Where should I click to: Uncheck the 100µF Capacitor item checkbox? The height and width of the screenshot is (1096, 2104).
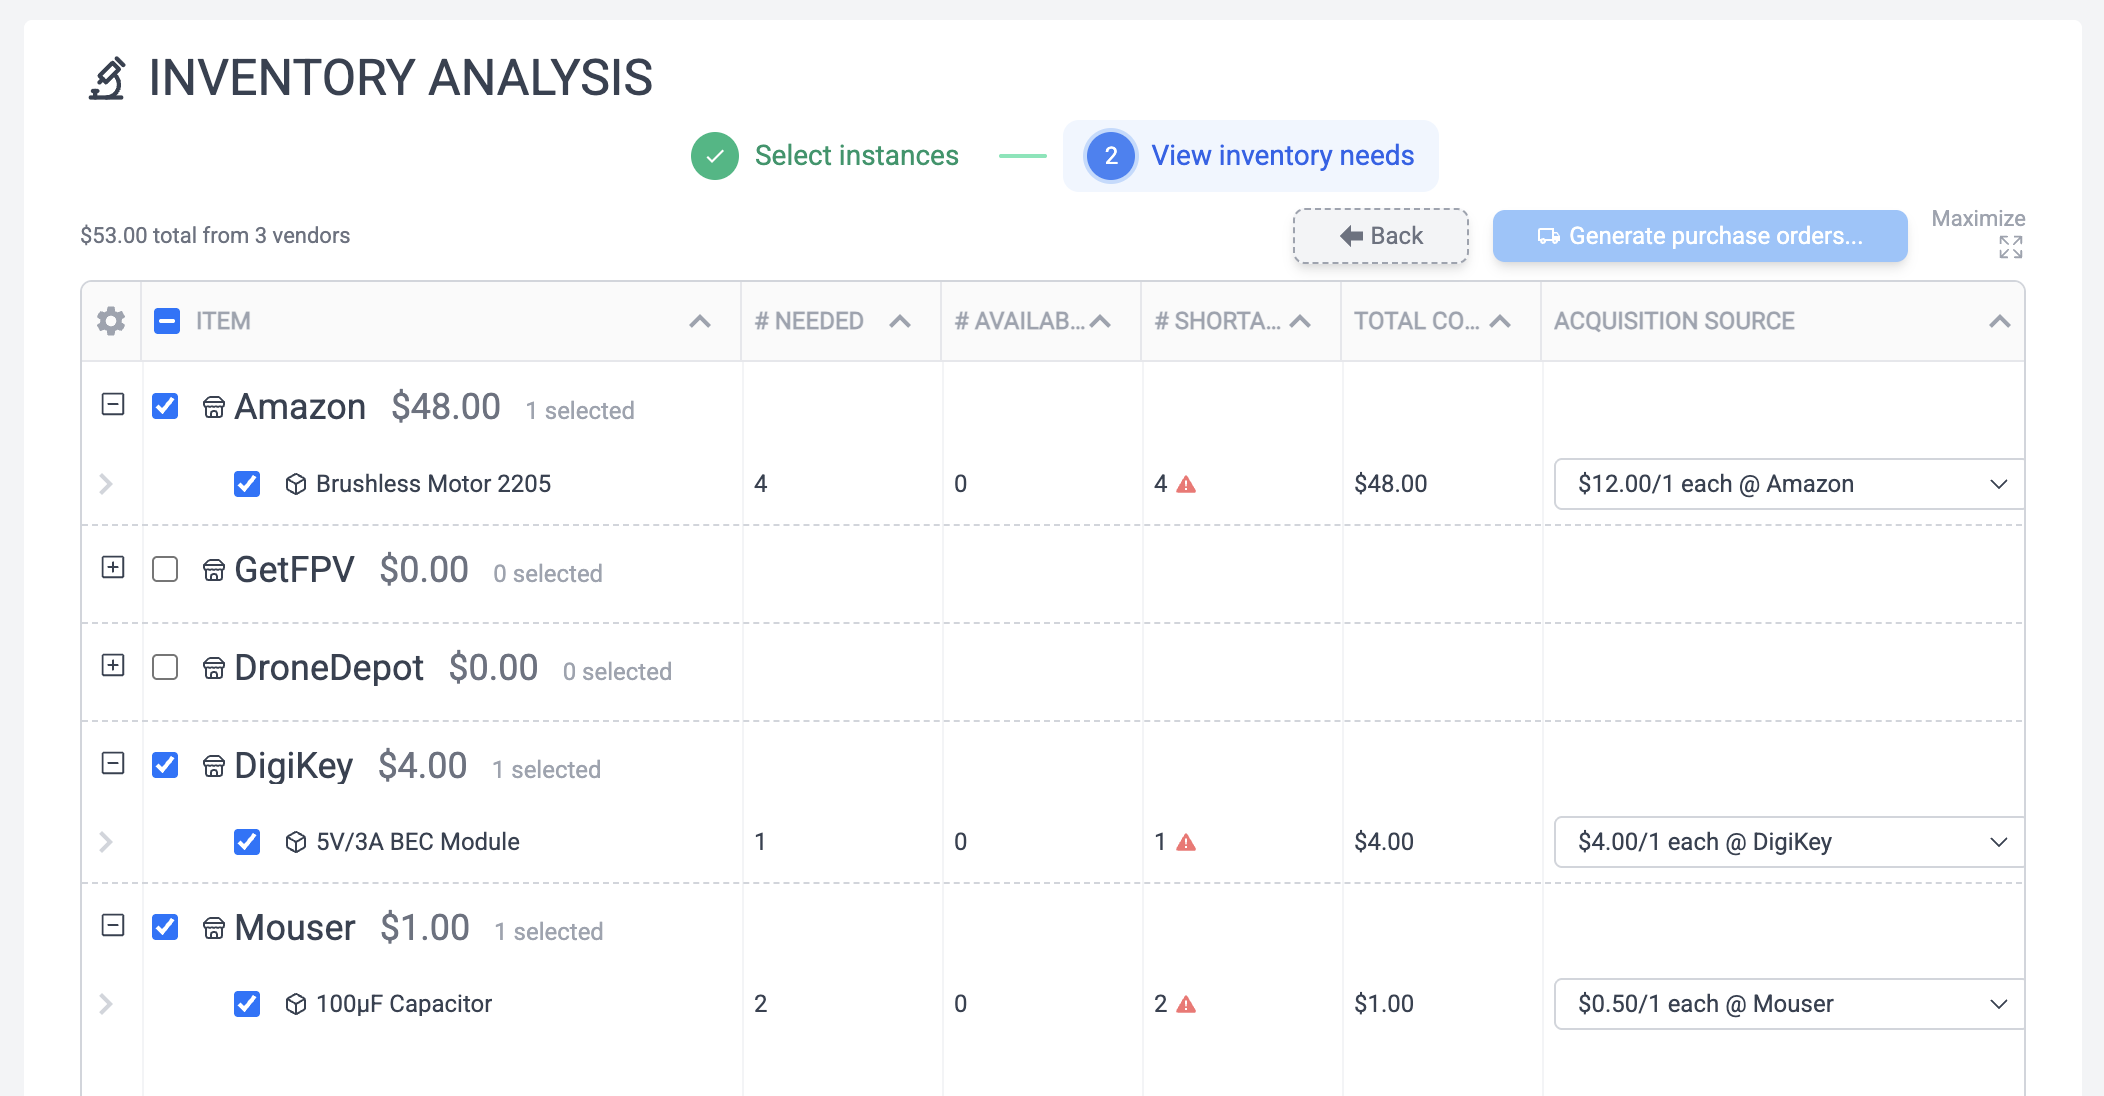[246, 1004]
